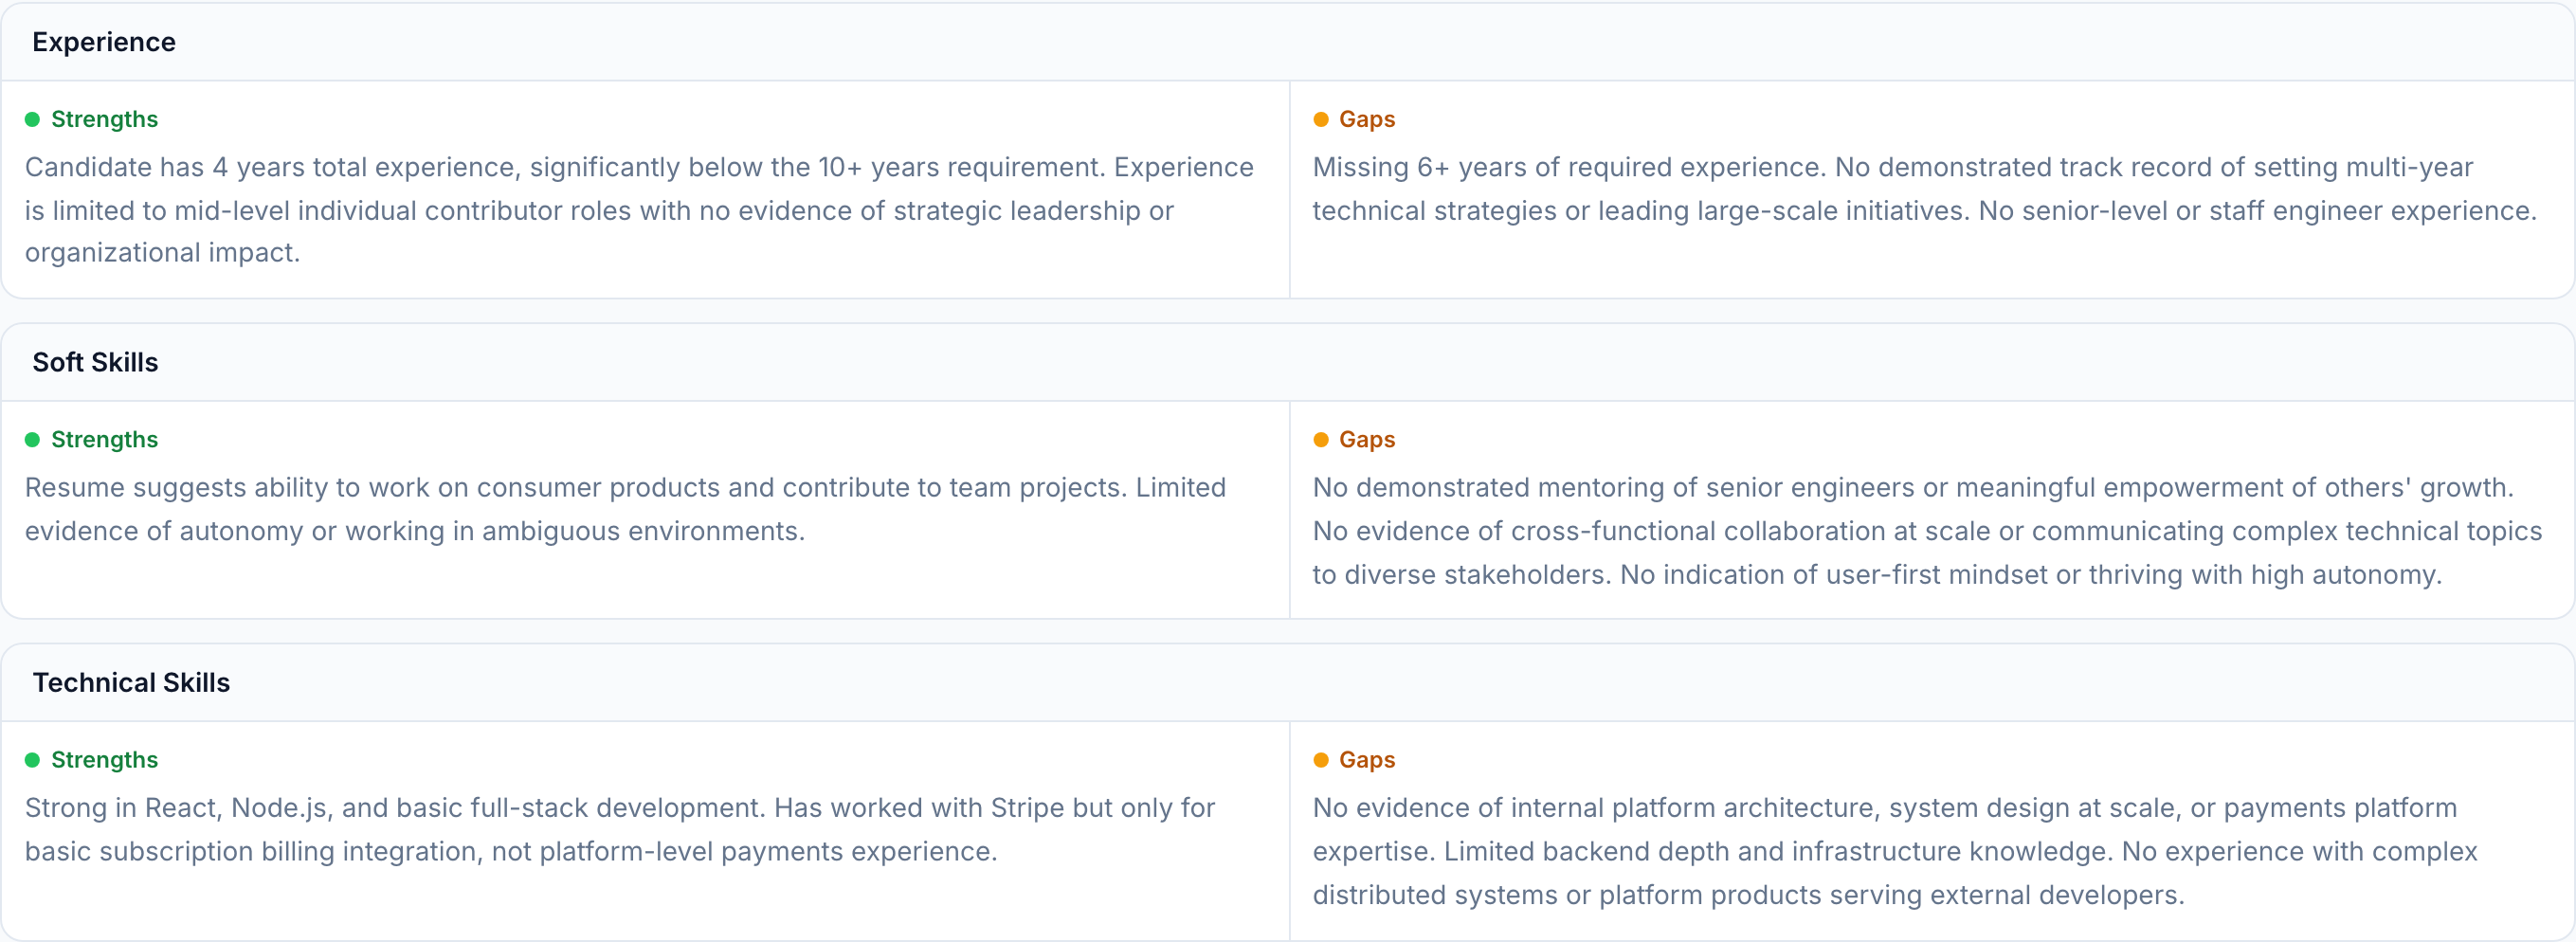
Task: Click the Strengths label in Technical Skills
Action: tap(104, 759)
